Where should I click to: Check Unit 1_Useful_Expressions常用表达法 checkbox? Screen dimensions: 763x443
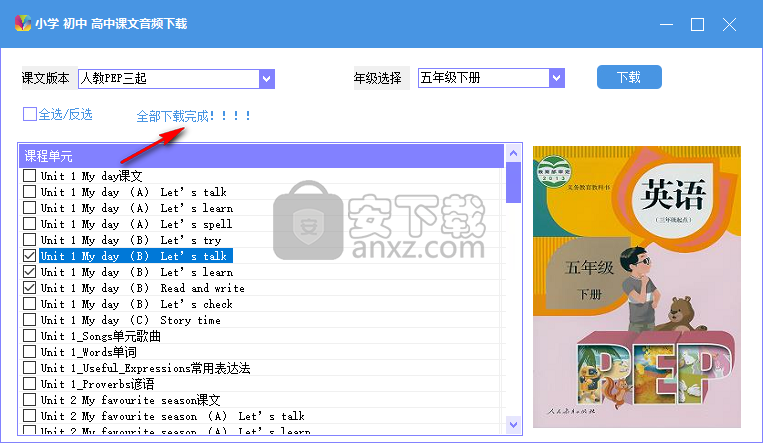coord(30,368)
